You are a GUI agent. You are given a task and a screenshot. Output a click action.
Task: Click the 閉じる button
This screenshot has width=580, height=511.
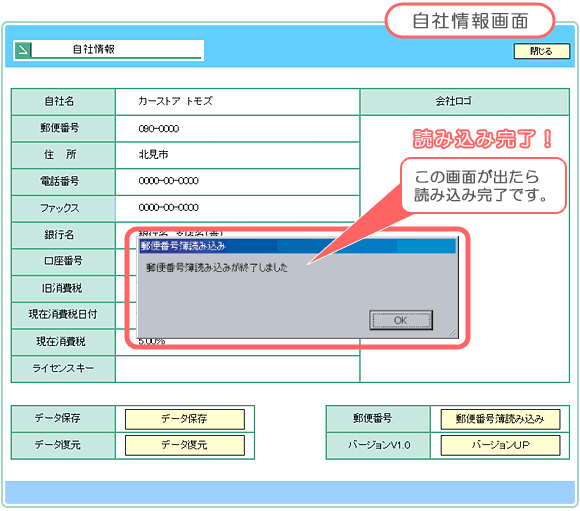[x=542, y=51]
